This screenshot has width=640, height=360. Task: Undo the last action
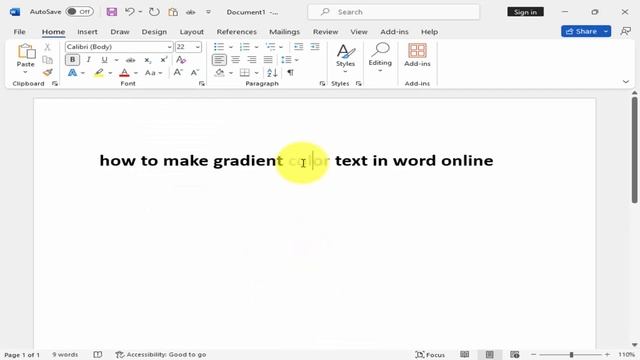click(130, 12)
